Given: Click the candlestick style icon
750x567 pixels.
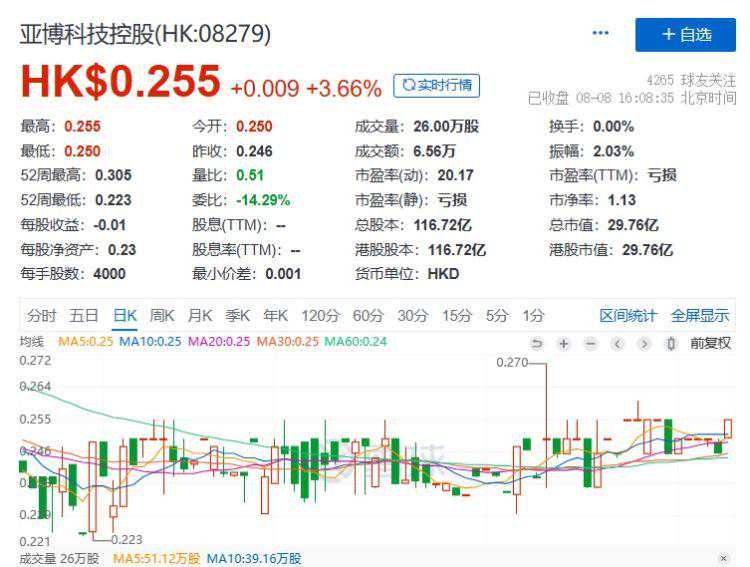Looking at the screenshot, I should (x=671, y=343).
